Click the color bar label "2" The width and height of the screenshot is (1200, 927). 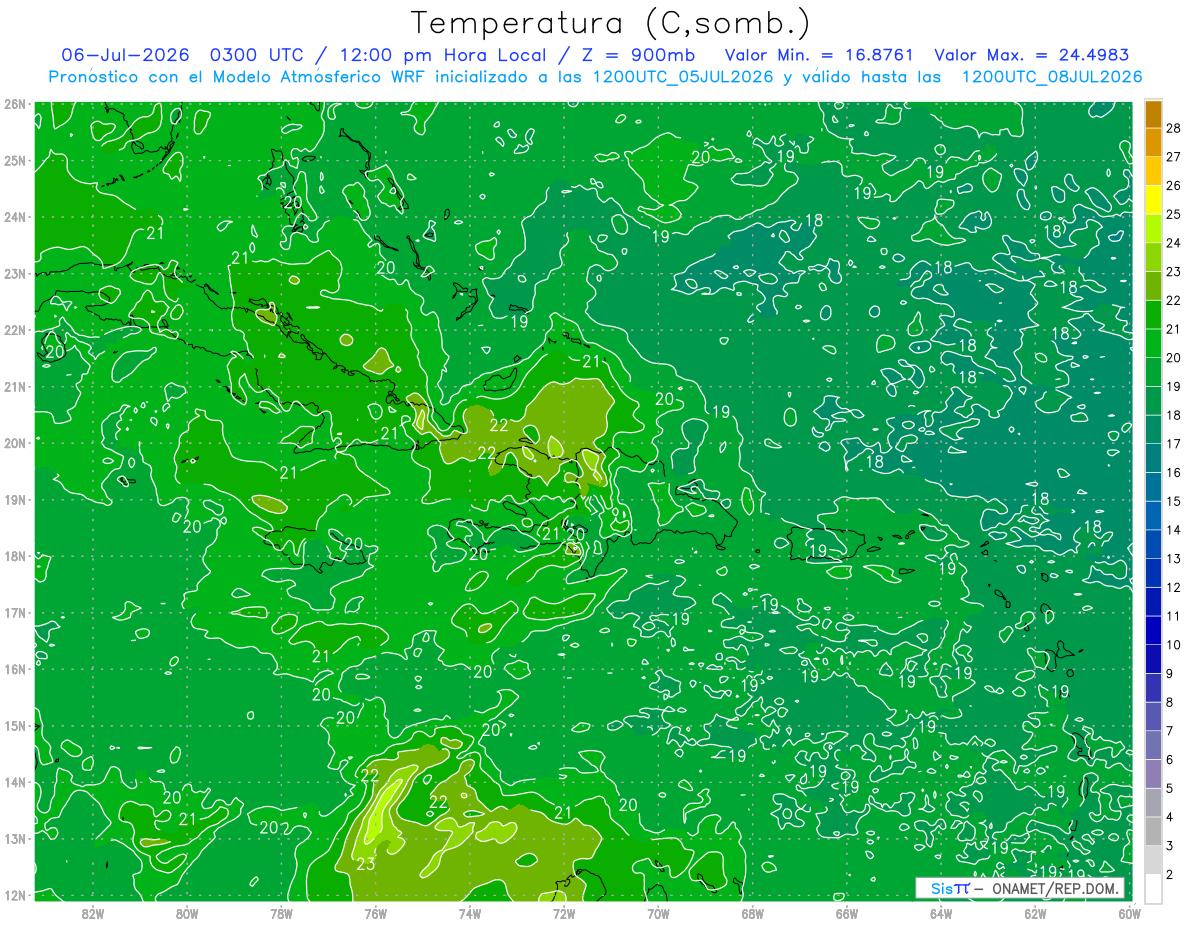point(1170,875)
